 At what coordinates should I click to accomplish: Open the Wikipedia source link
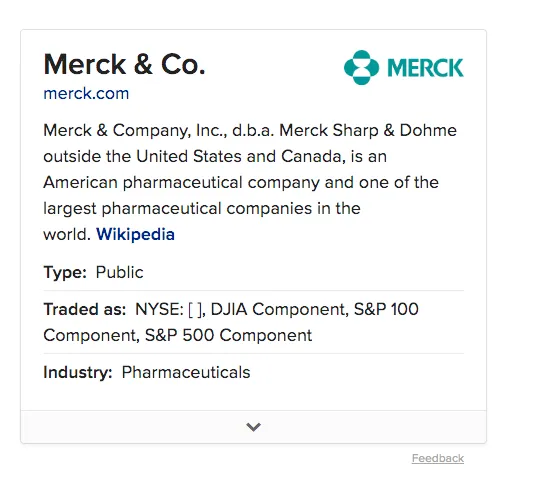coord(135,234)
